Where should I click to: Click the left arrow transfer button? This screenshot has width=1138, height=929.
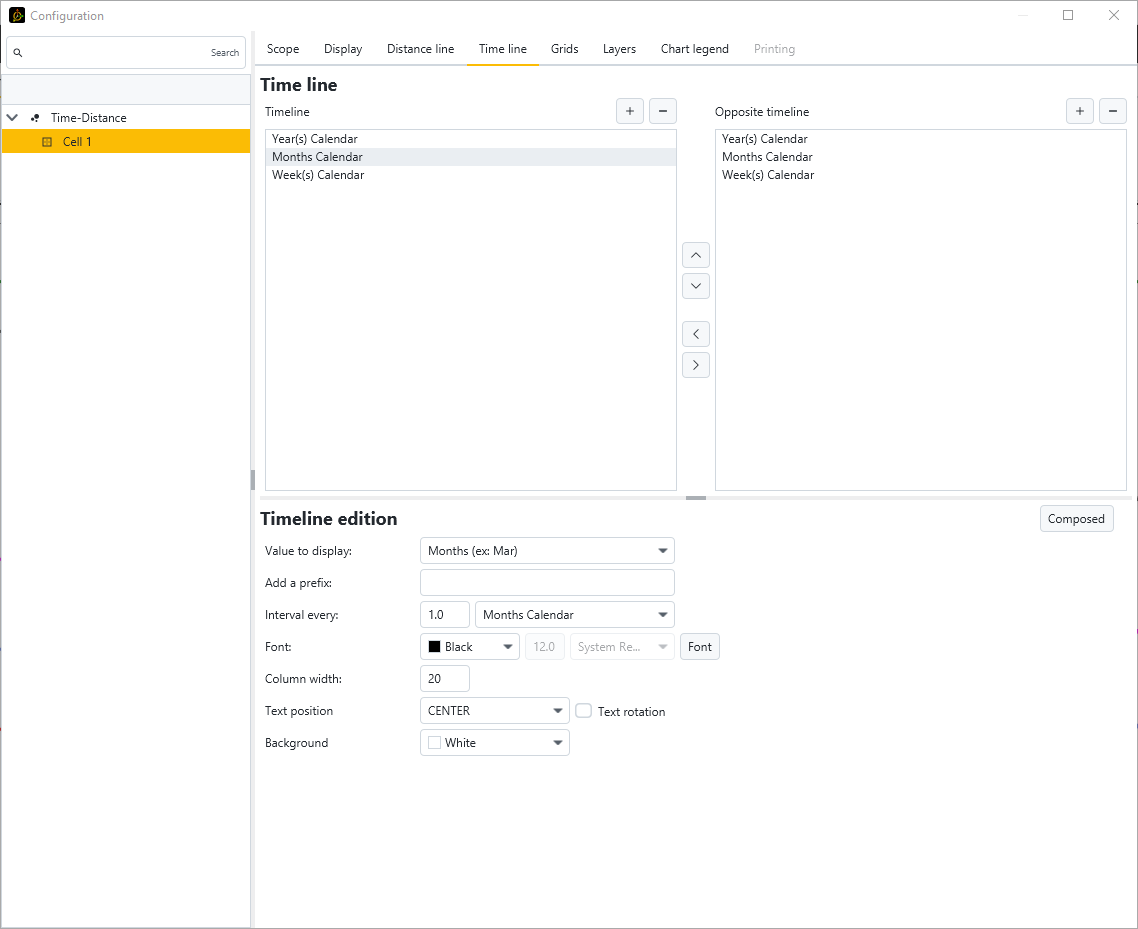(x=696, y=334)
